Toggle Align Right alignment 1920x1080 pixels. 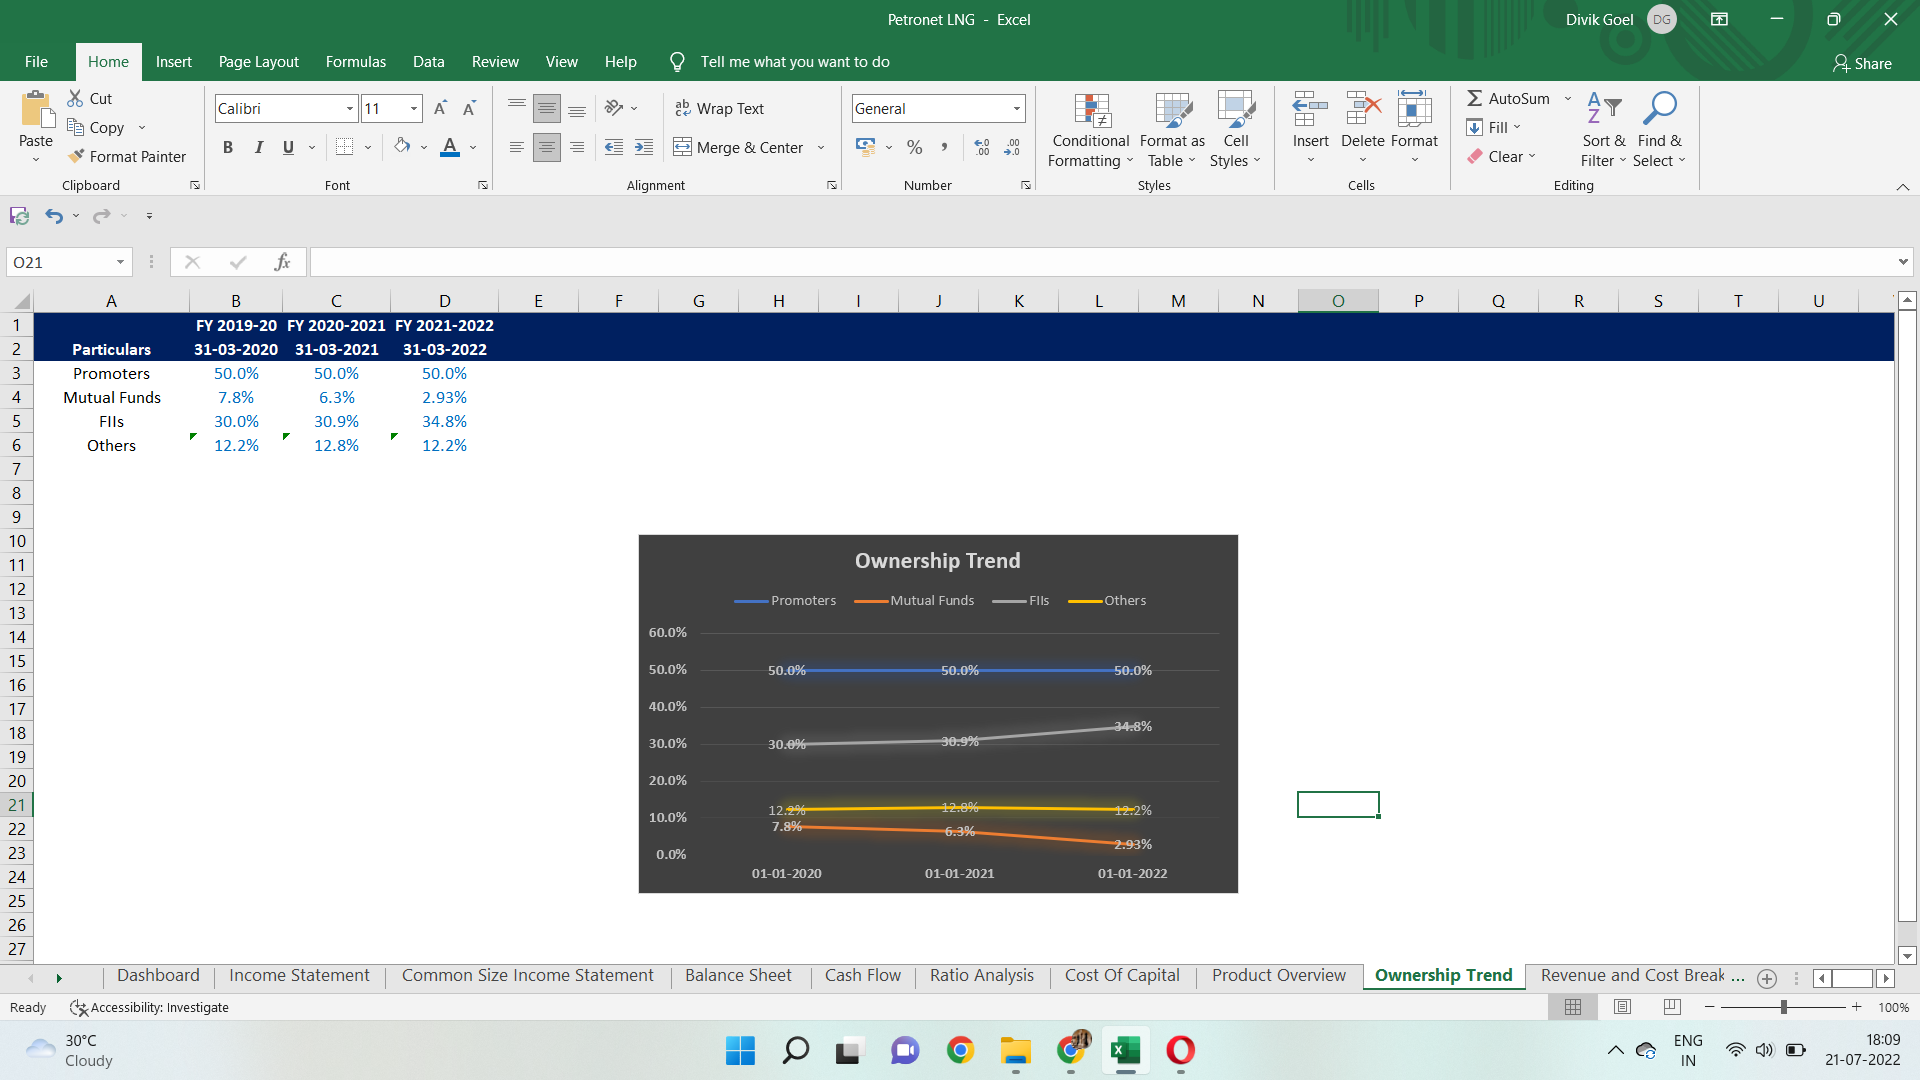point(577,147)
